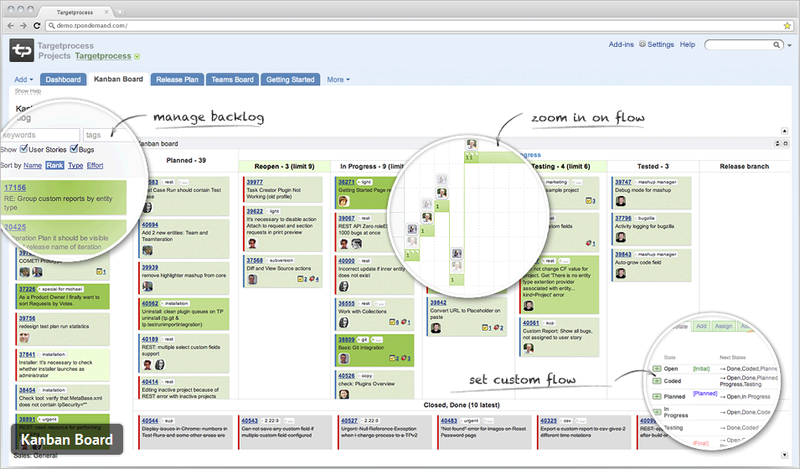Viewport: 800px width, 469px height.
Task: Click the assignee avatar on card 39843
Action: click(x=620, y=274)
